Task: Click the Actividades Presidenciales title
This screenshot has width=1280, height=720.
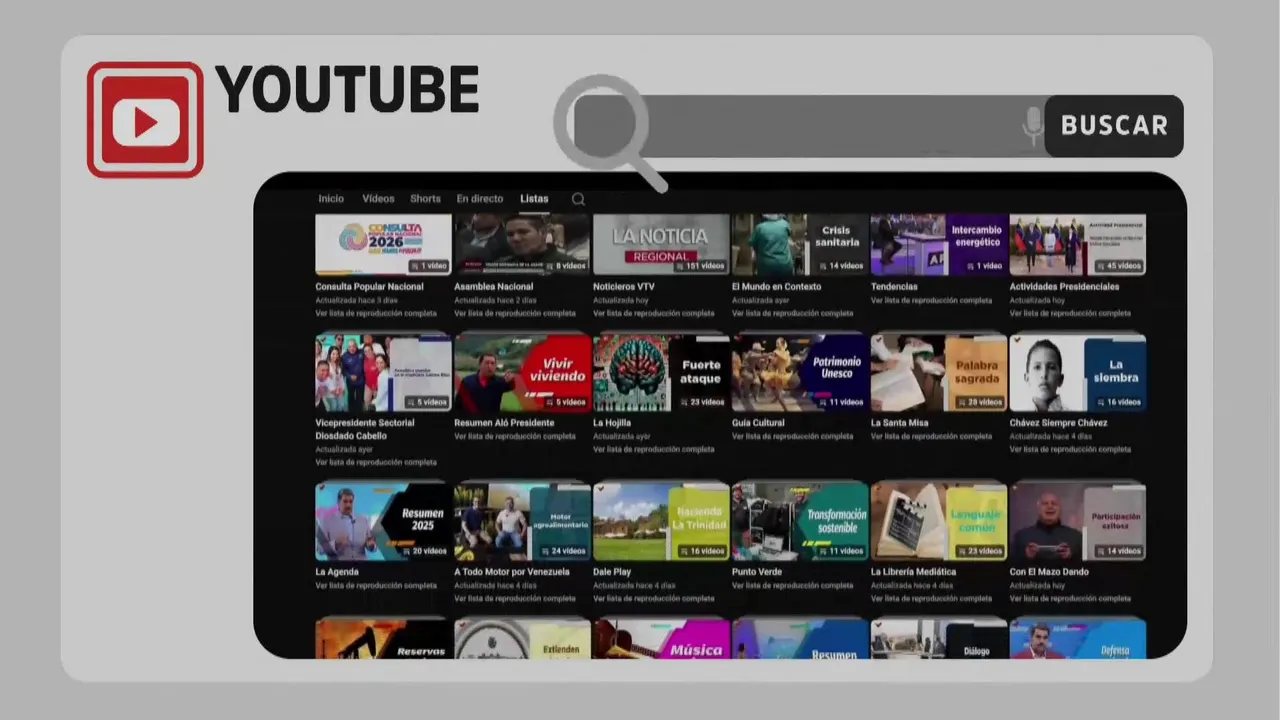Action: (1064, 287)
